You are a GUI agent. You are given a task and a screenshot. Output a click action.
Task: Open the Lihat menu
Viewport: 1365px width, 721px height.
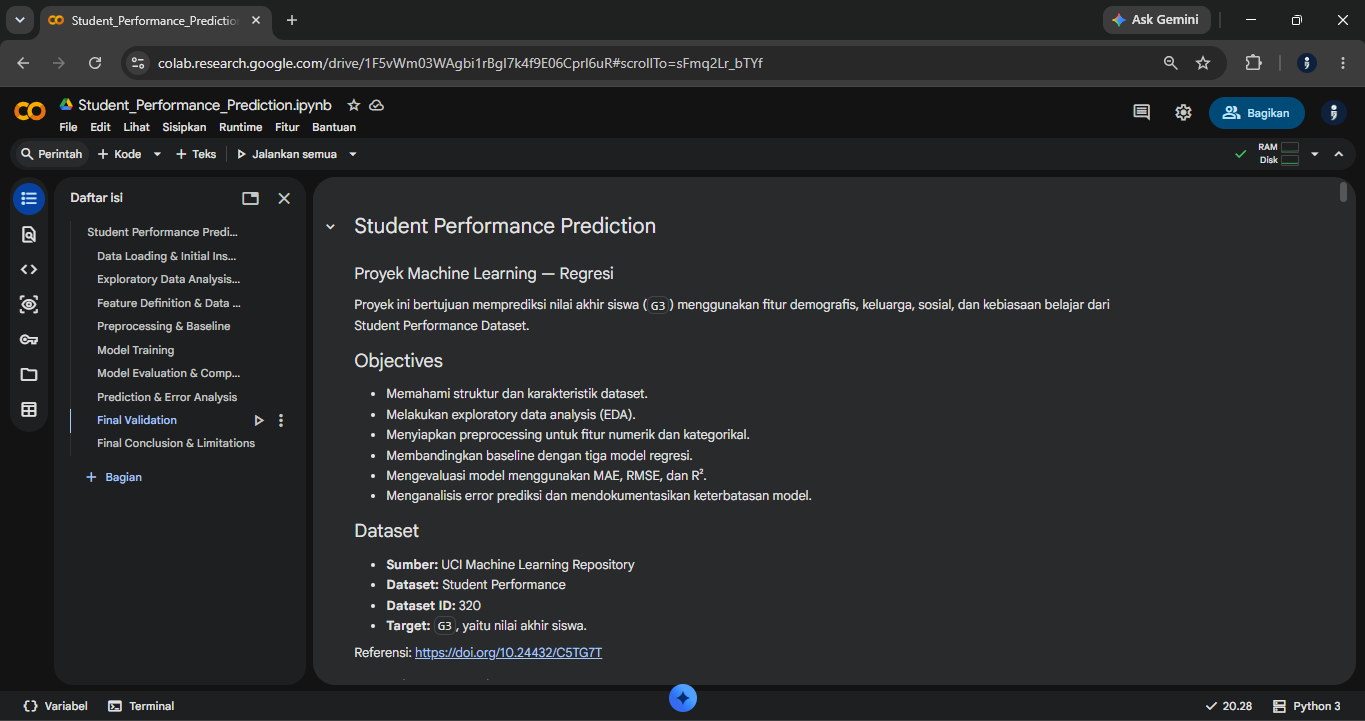[137, 127]
